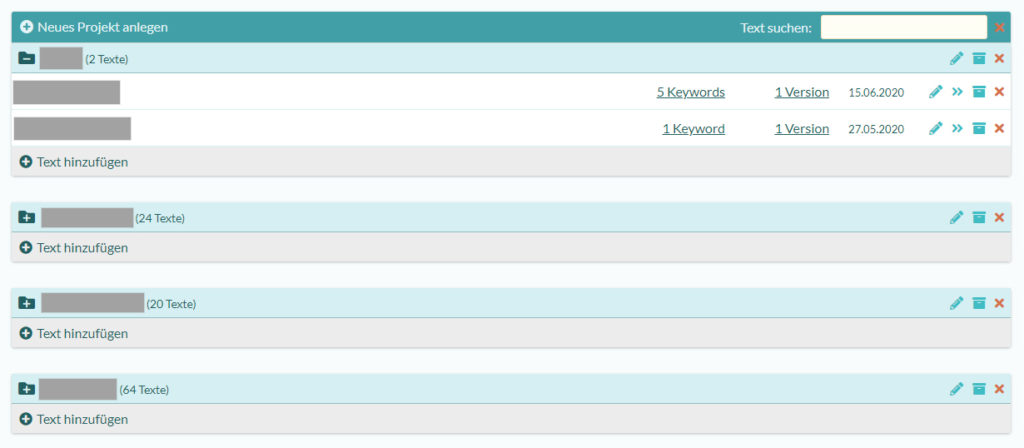Focus the Text suchen input field
Screen dimensions: 1024x448
(903, 27)
